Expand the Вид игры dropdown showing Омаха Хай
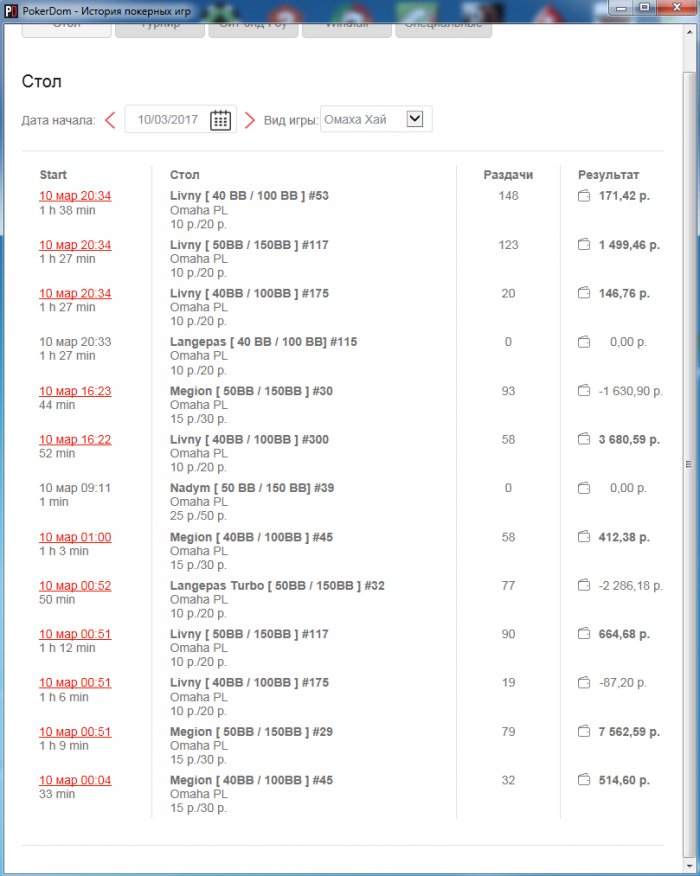Screen dimensions: 700x876 [415, 120]
